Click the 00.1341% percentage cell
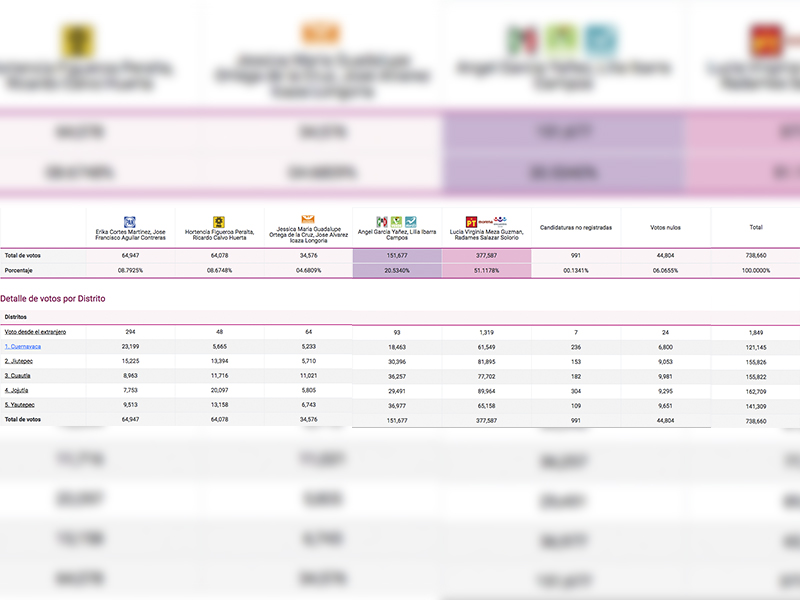Viewport: 800px width, 600px height. coord(576,270)
